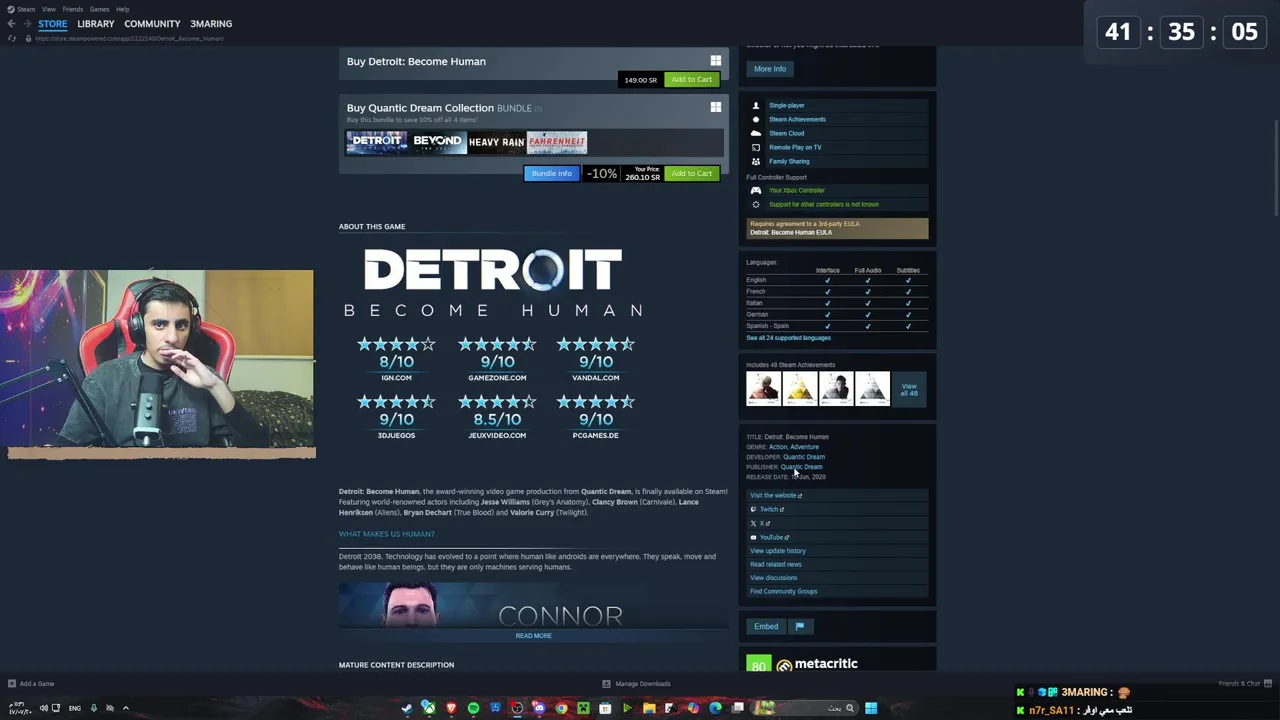Viewport: 1280px width, 720px height.
Task: Open Read related news
Action: click(x=775, y=564)
